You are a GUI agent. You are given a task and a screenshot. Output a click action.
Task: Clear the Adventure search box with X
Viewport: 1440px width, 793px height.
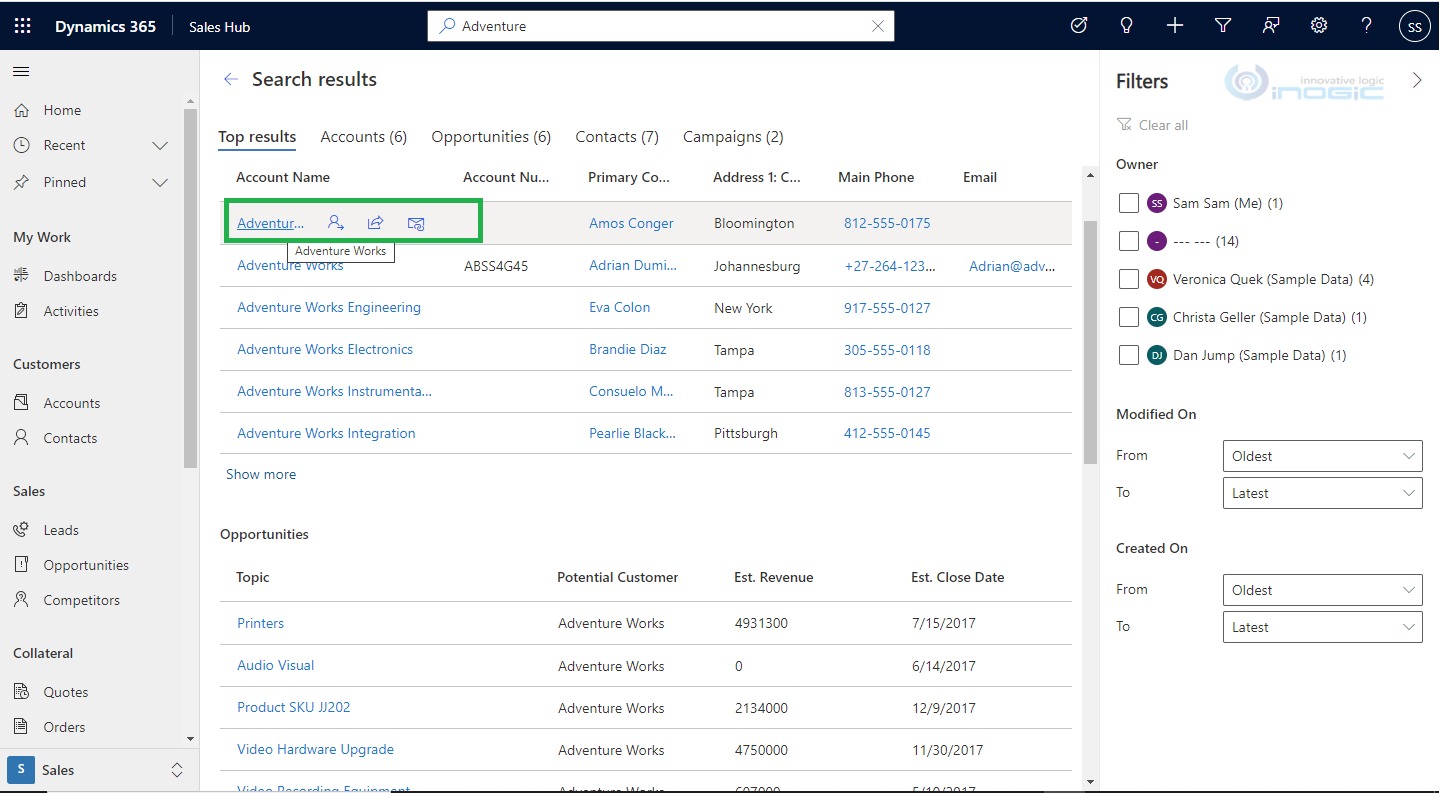pyautogui.click(x=878, y=26)
